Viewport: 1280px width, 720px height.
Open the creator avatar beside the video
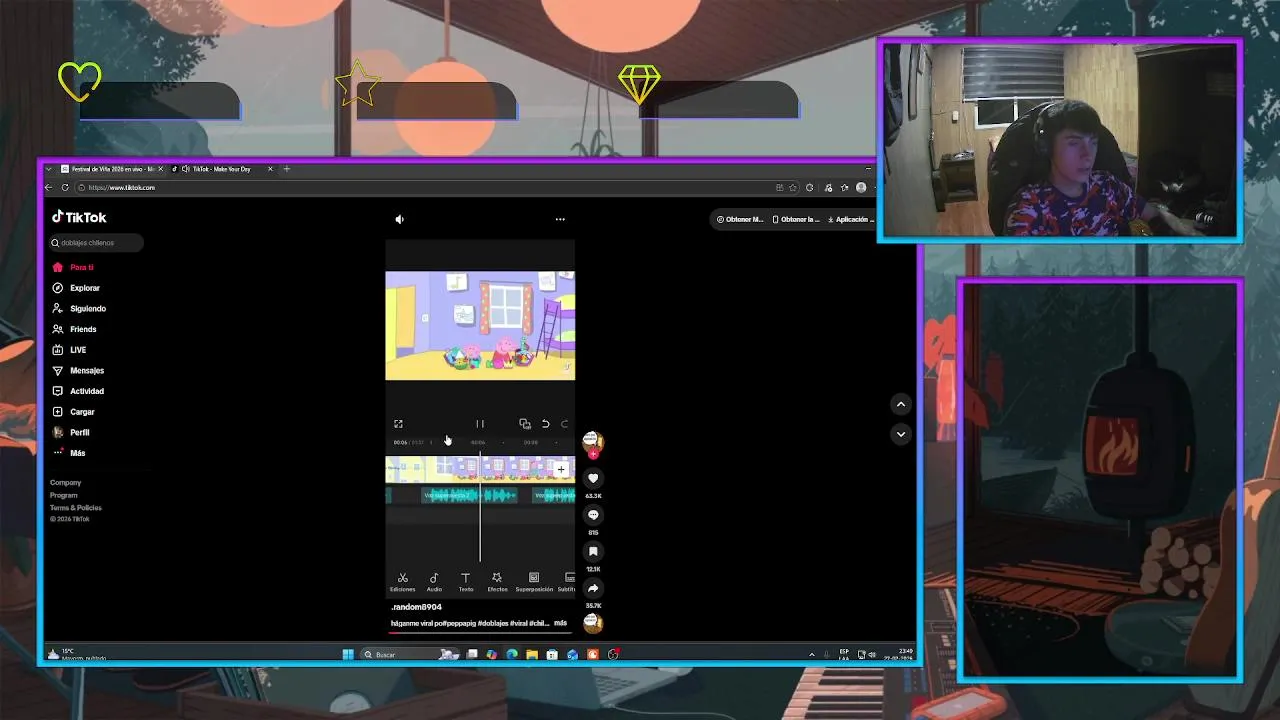(593, 440)
